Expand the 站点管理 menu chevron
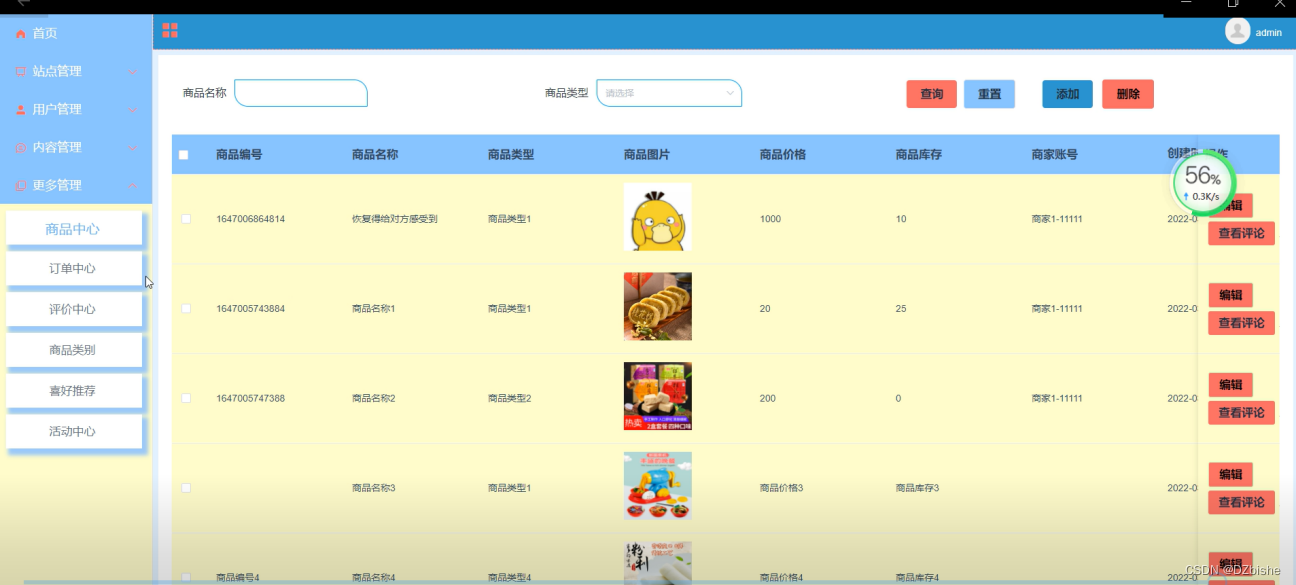The image size is (1296, 585). point(132,72)
